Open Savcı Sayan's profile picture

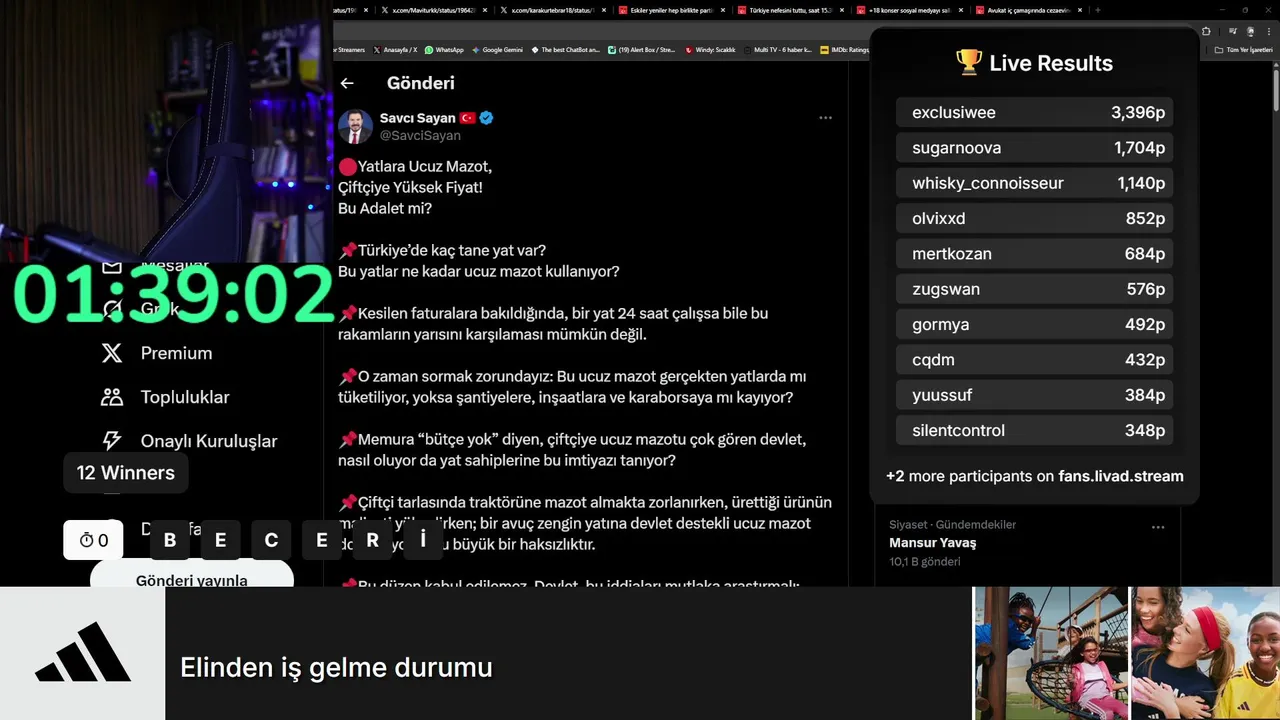coord(355,127)
